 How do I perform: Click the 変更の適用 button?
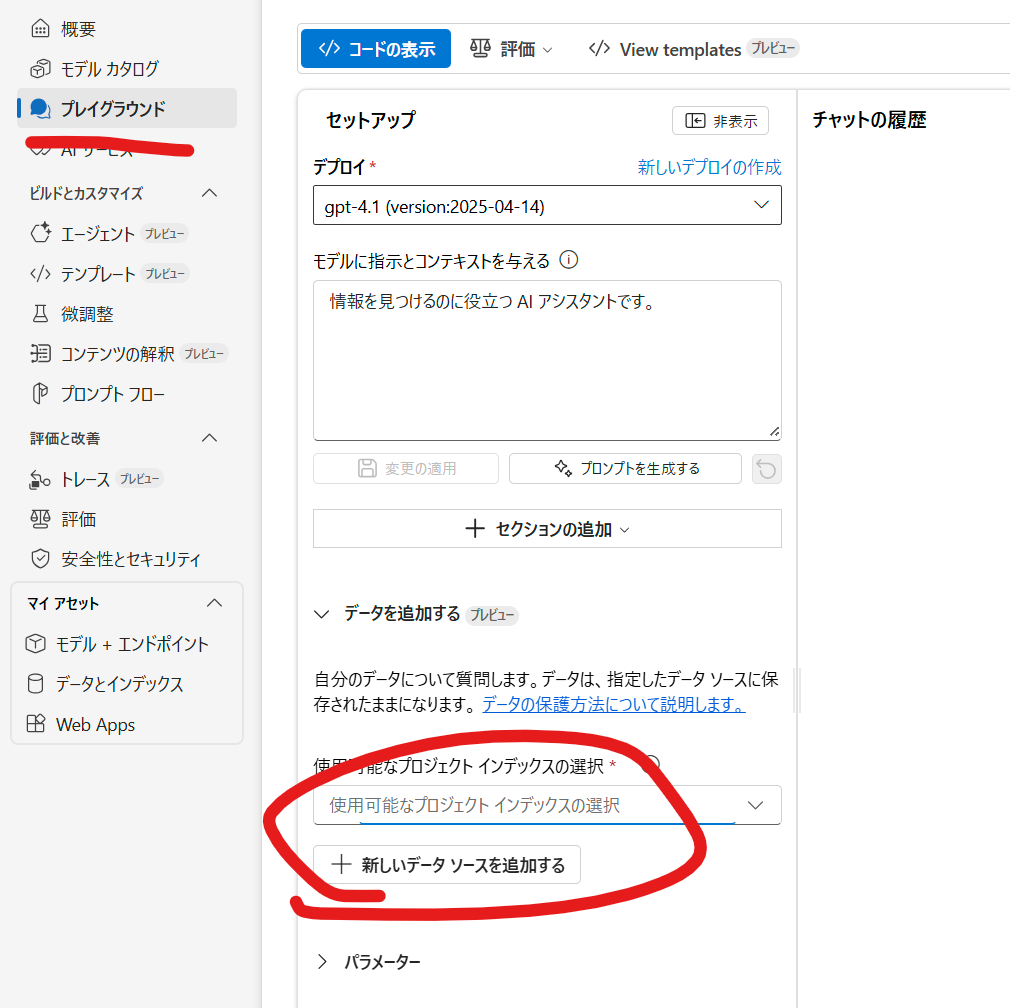[x=406, y=468]
